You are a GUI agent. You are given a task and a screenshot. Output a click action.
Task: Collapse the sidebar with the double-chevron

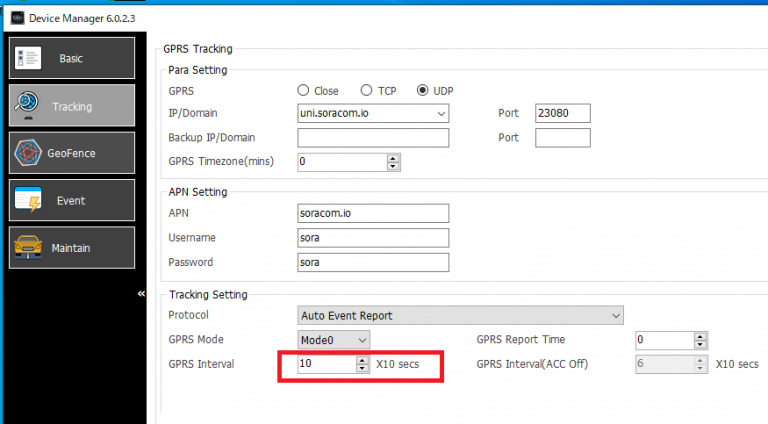141,294
